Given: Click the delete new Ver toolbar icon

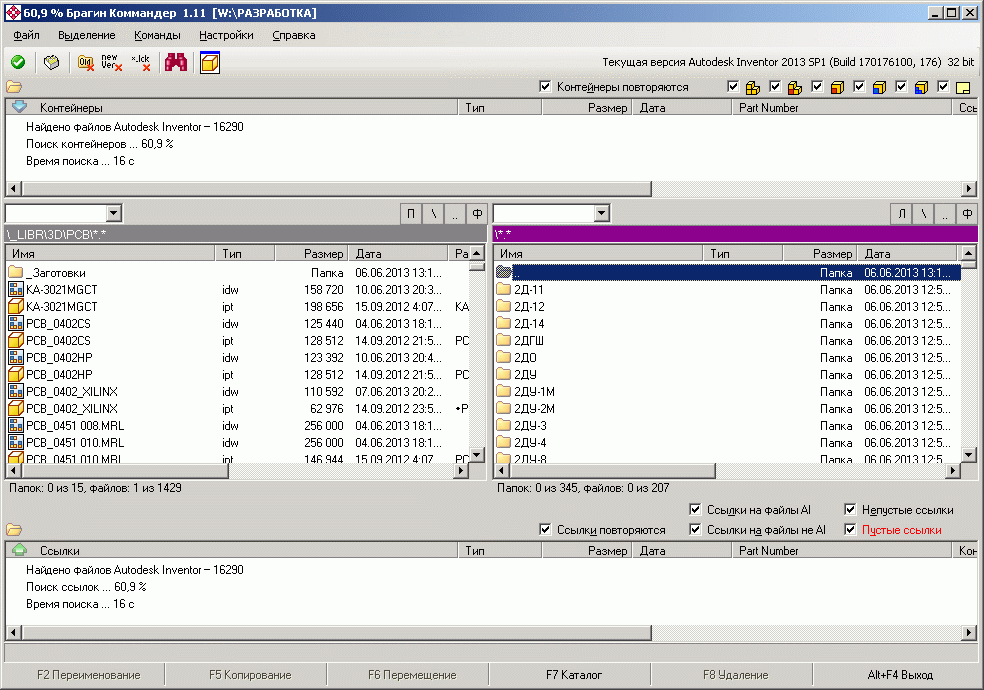Looking at the screenshot, I should (x=111, y=62).
